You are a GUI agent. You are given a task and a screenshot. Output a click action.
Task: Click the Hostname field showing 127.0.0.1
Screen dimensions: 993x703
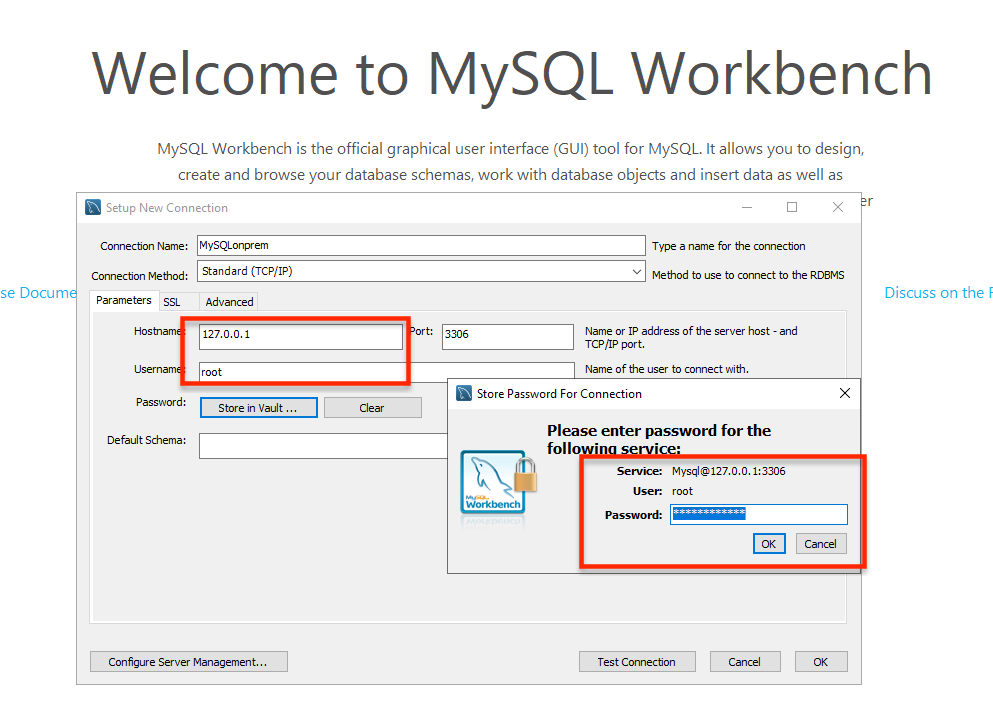[x=301, y=336]
